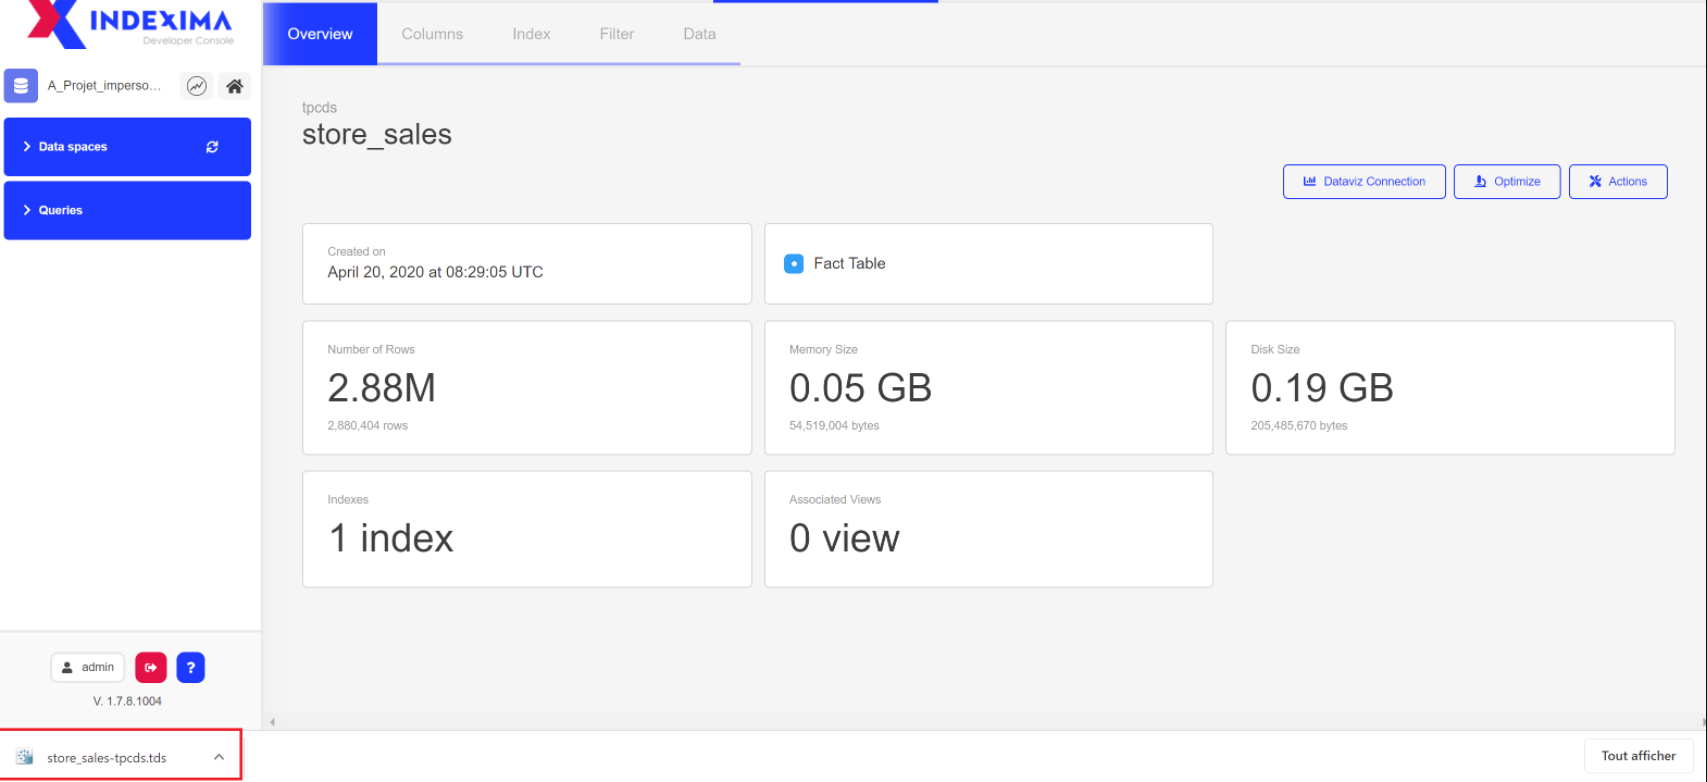
Task: Click the Indexima logo
Action: point(130,24)
